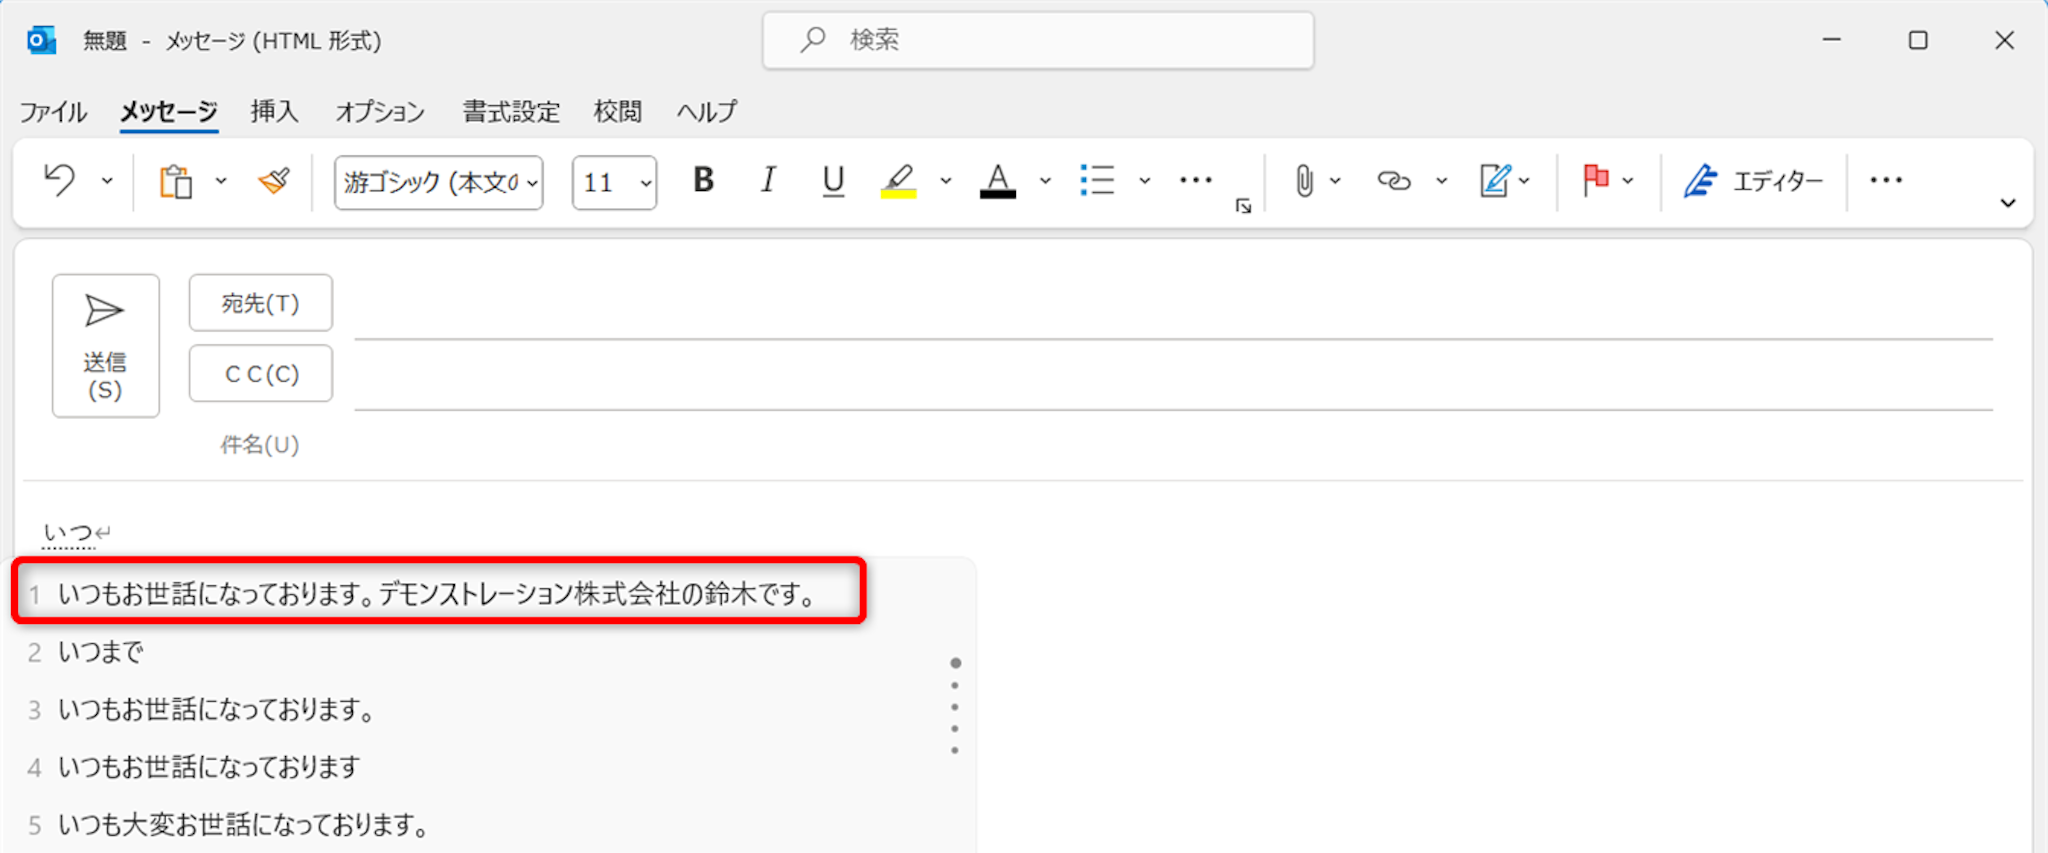Viewport: 2048px width, 853px height.
Task: Click the Undo arrow icon
Action: [x=60, y=181]
